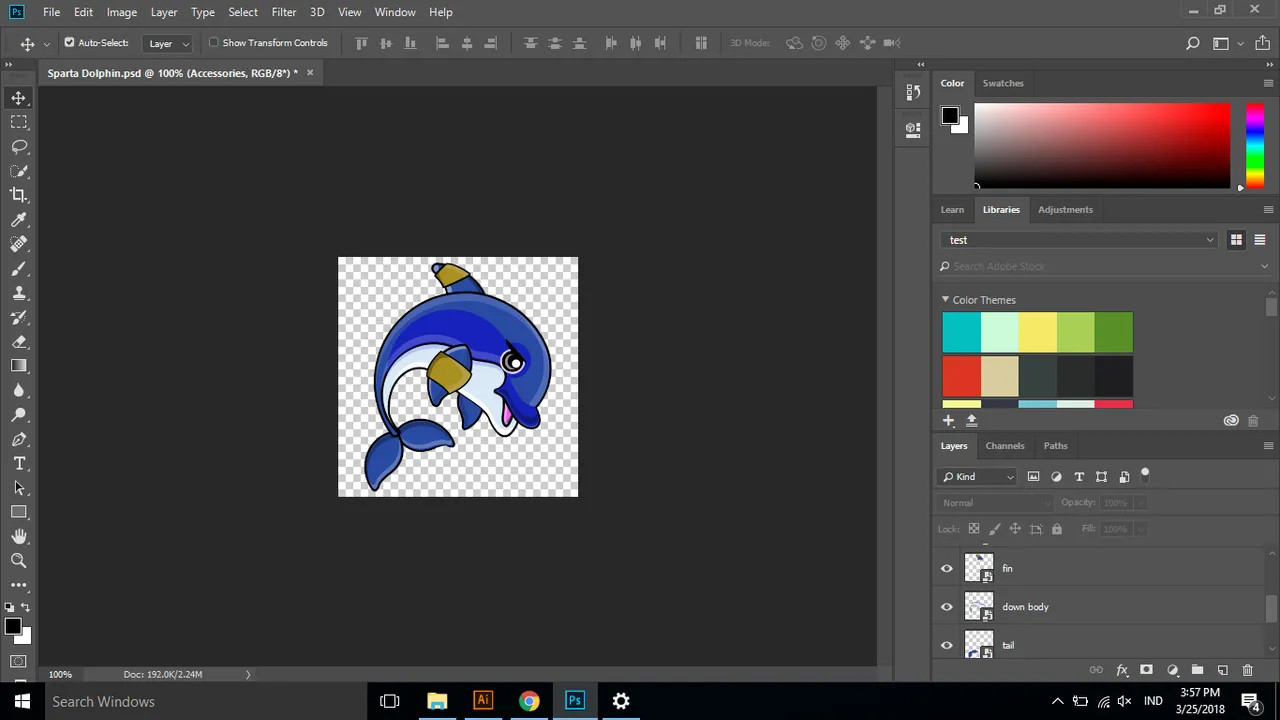Screen dimensions: 1280x720
Task: Select the Quick Selection tool
Action: tap(19, 171)
